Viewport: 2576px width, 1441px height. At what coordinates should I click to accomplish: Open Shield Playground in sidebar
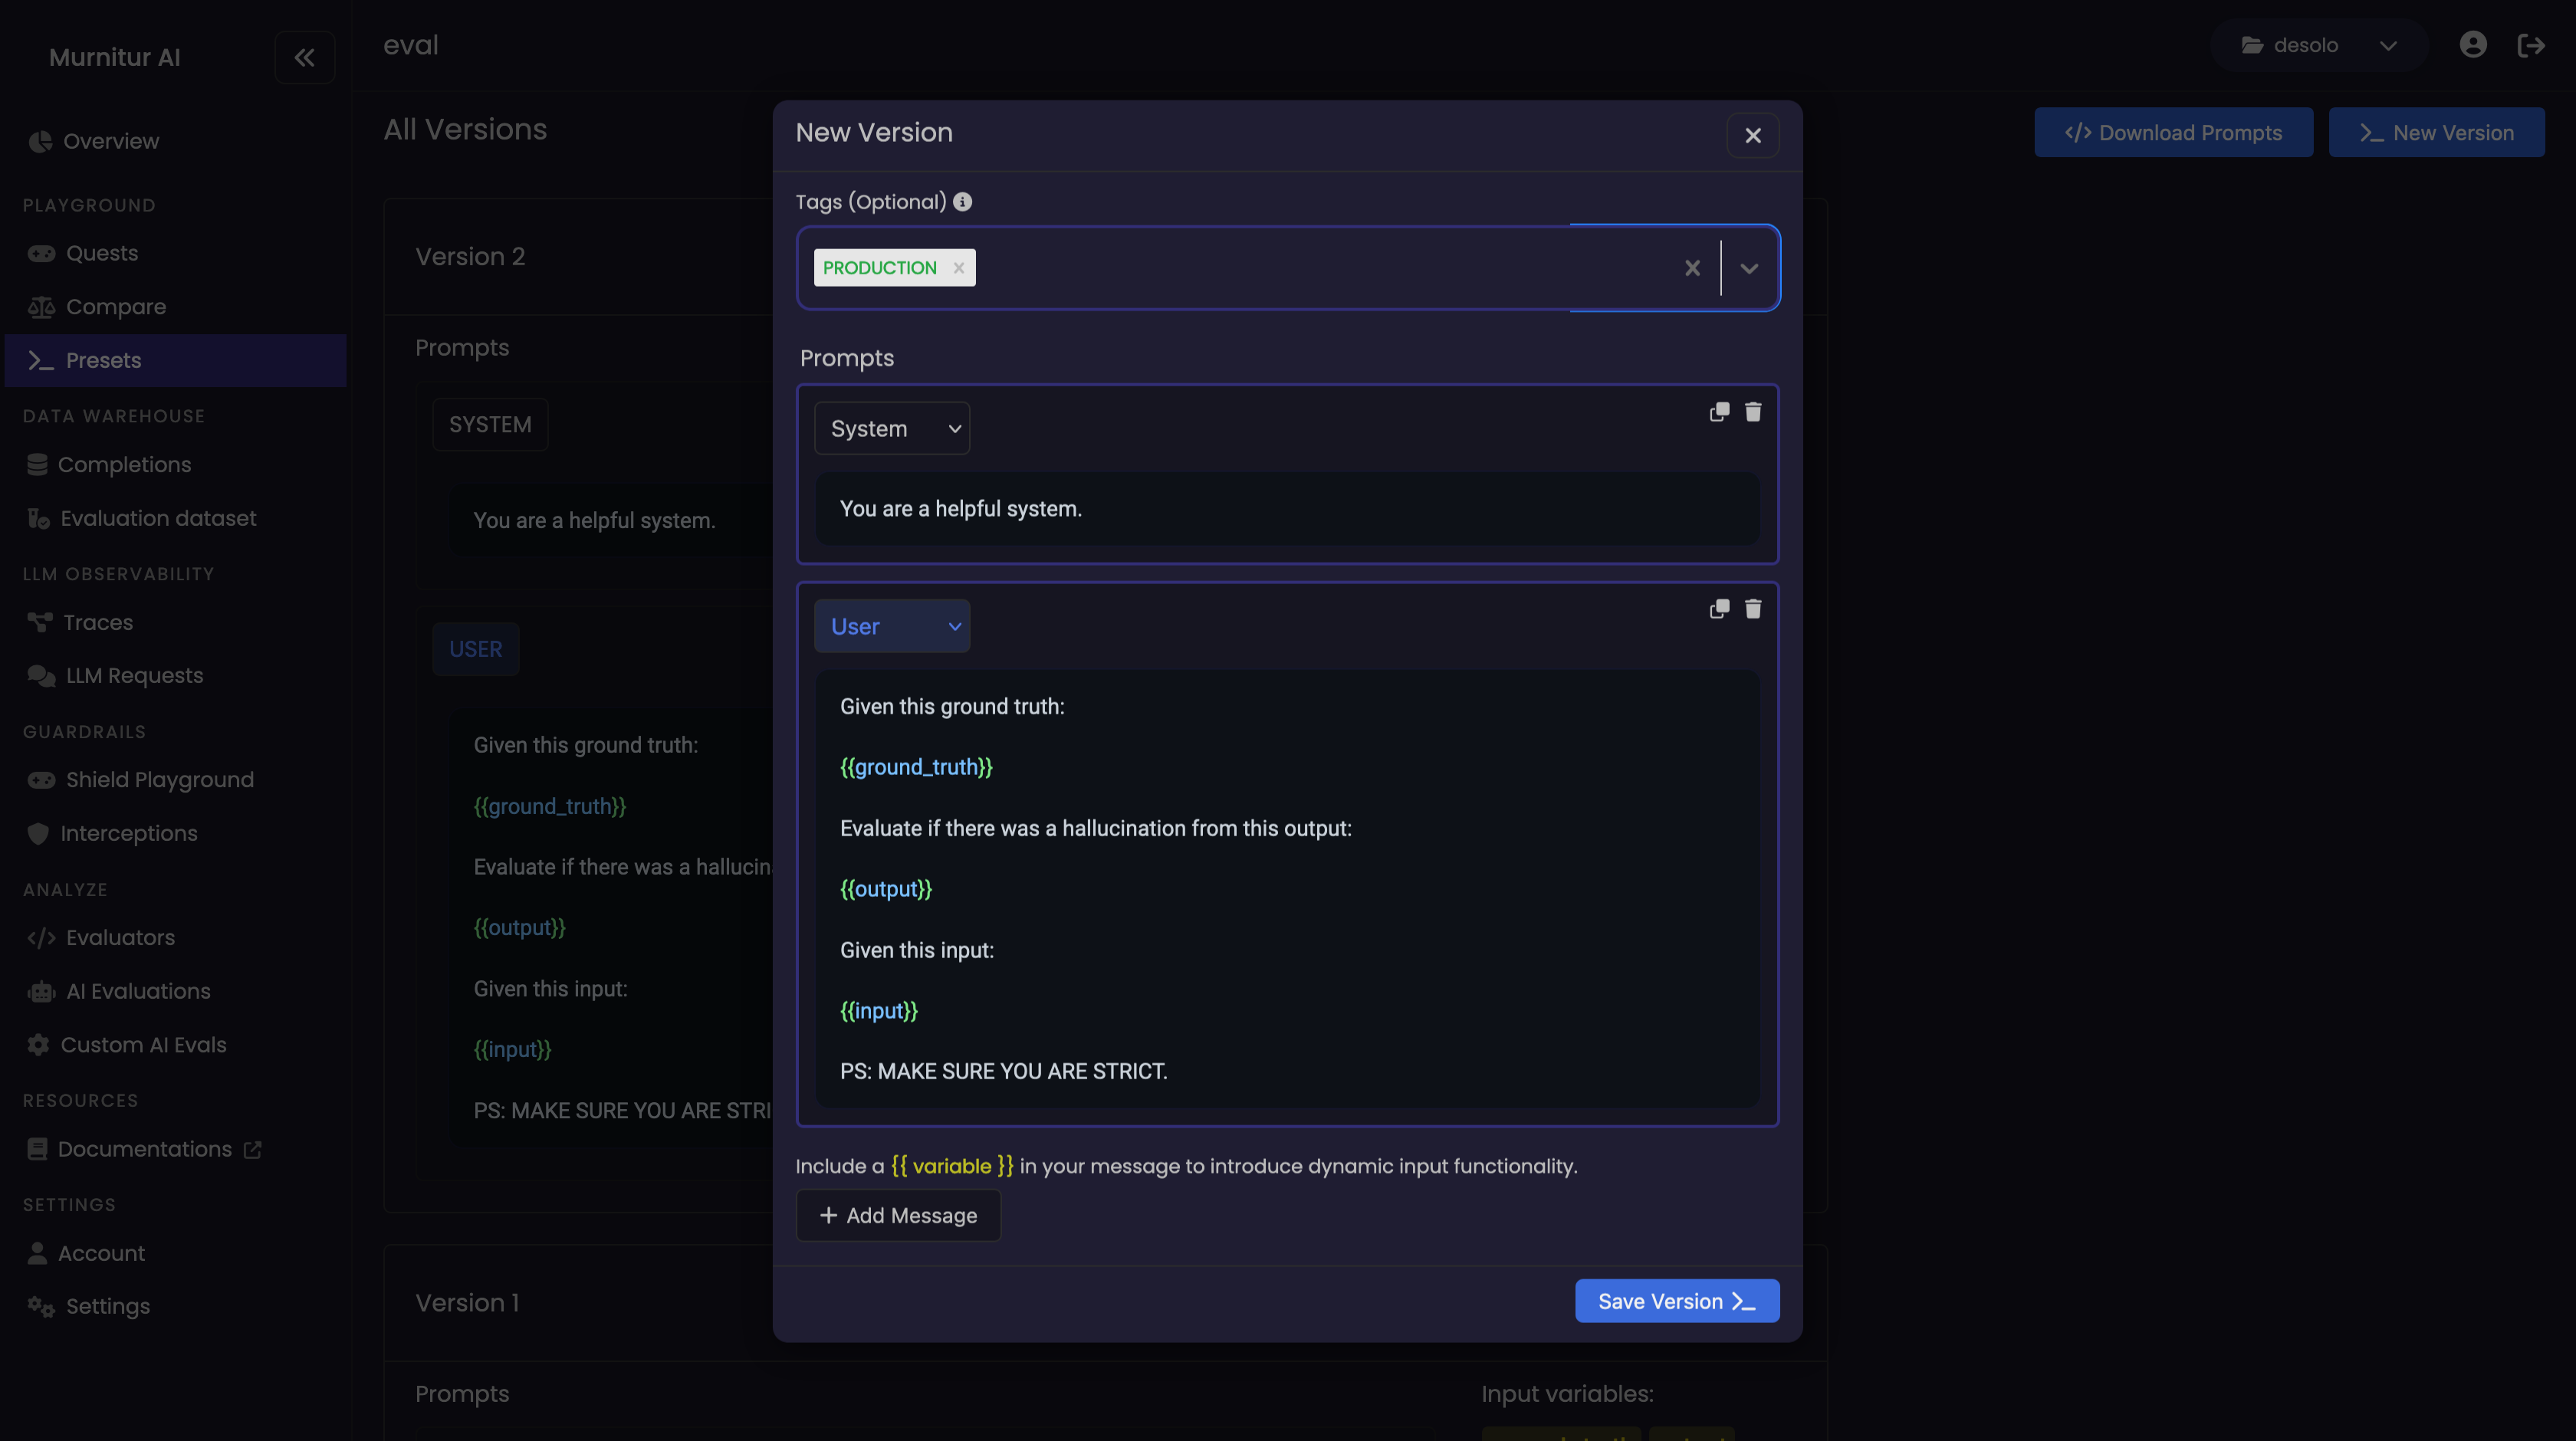tap(159, 780)
